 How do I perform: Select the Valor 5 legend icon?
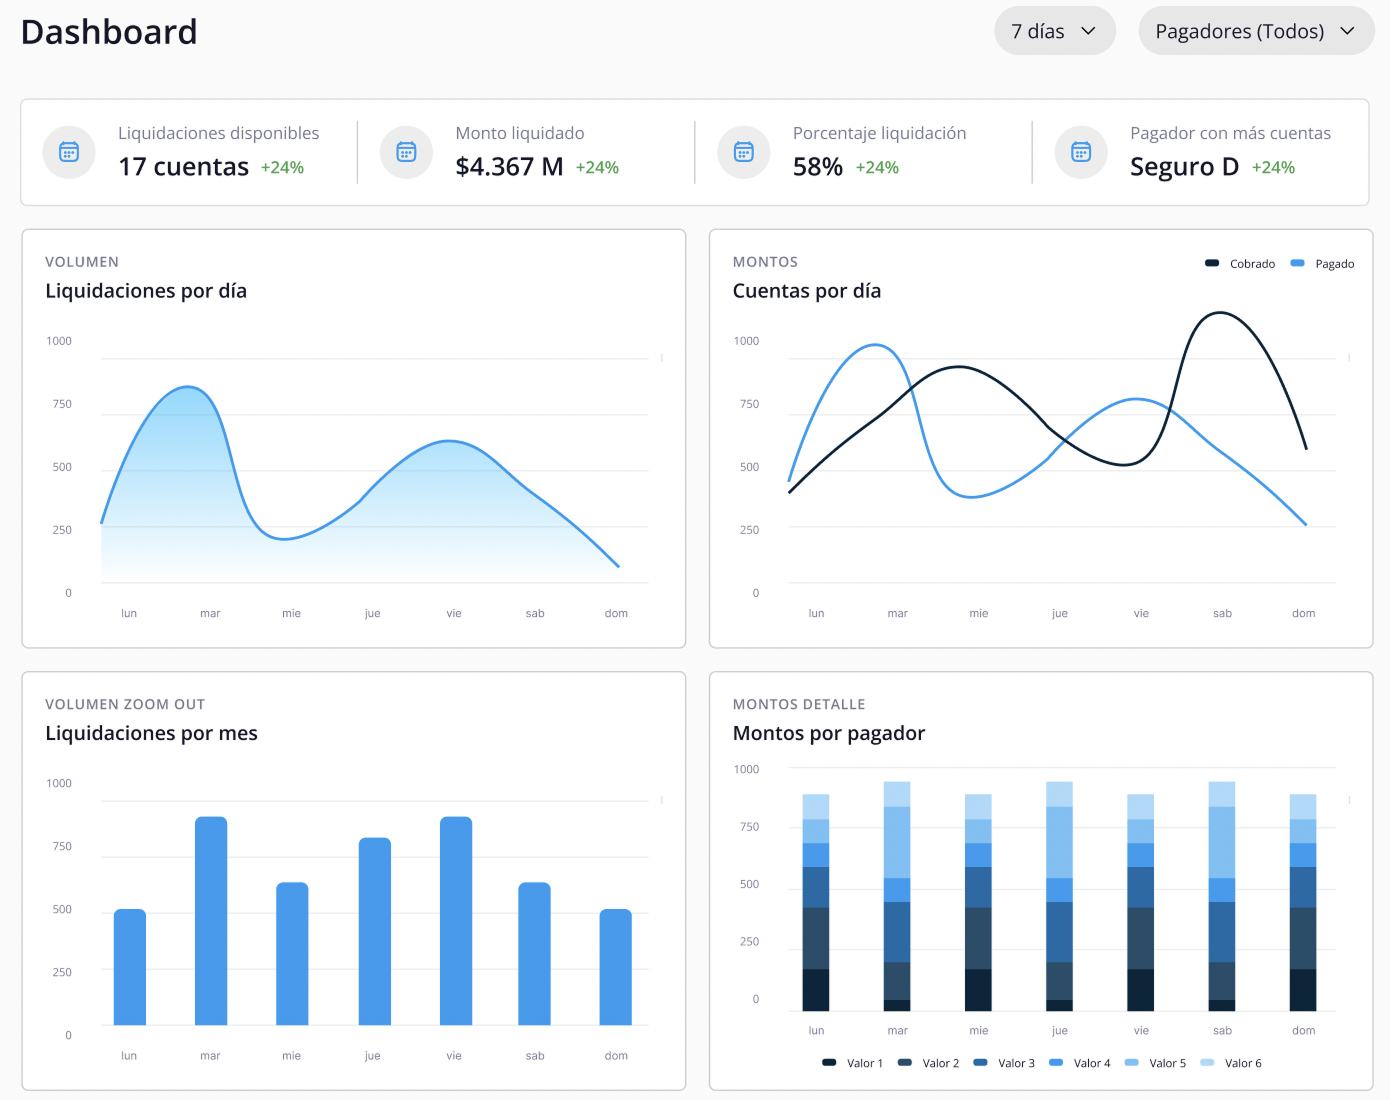tap(1133, 1062)
